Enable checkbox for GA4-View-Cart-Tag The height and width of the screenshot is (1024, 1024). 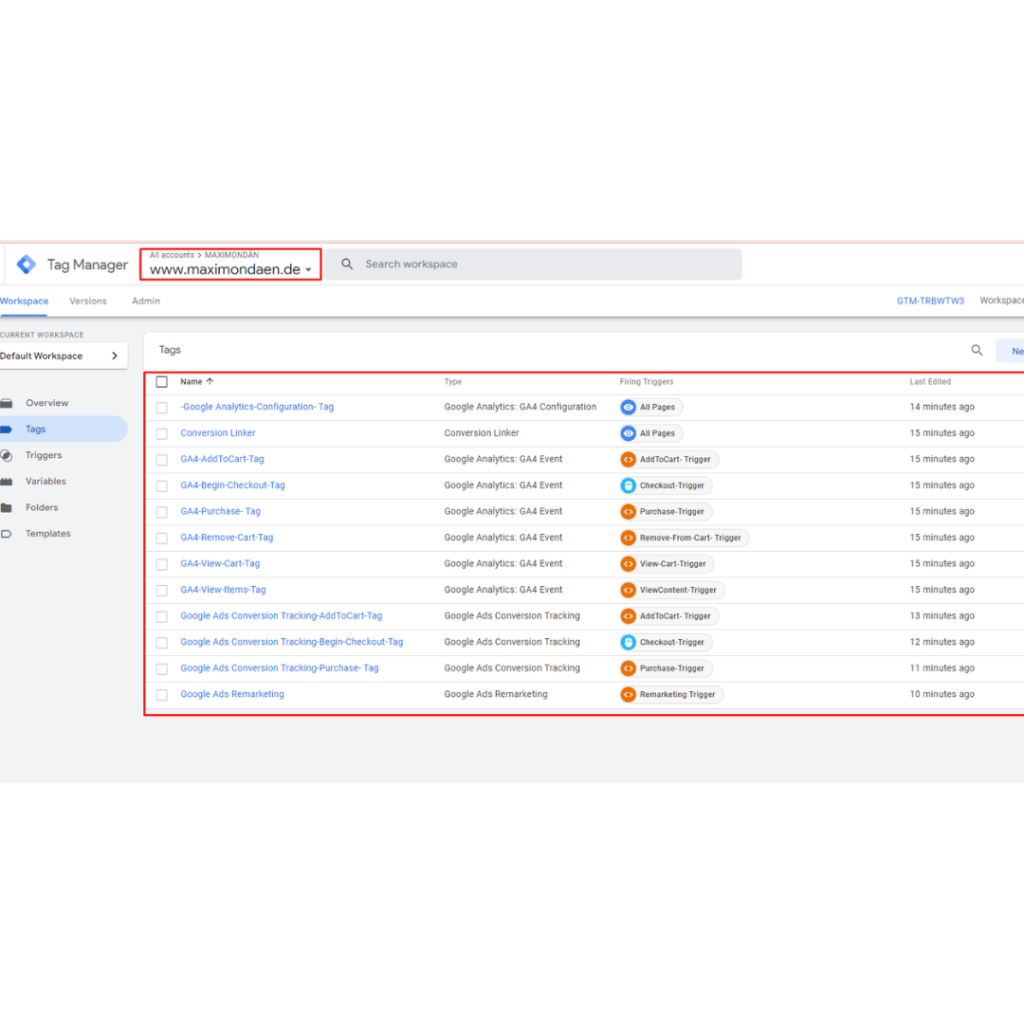pos(162,564)
